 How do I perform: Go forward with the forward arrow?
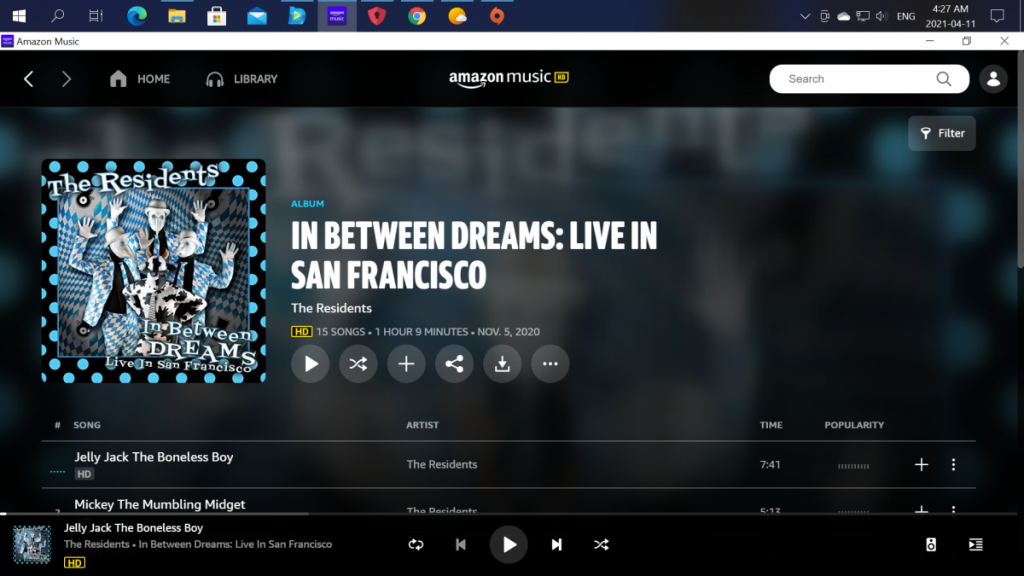[66, 79]
